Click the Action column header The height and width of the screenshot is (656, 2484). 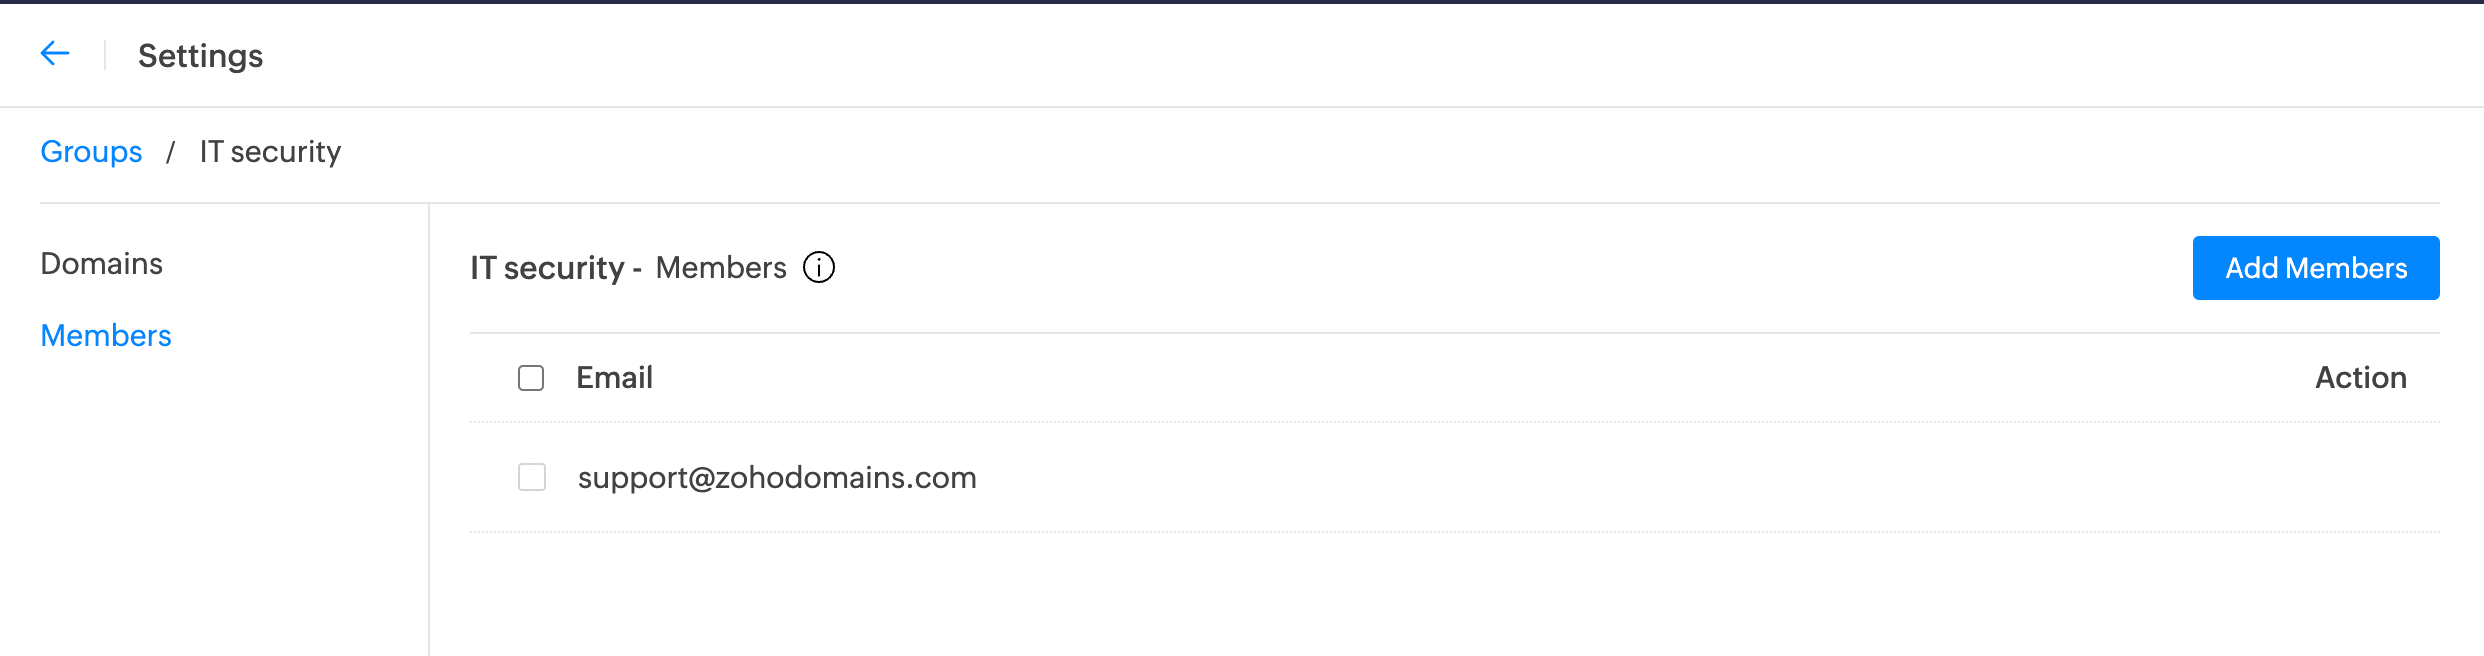click(2361, 378)
